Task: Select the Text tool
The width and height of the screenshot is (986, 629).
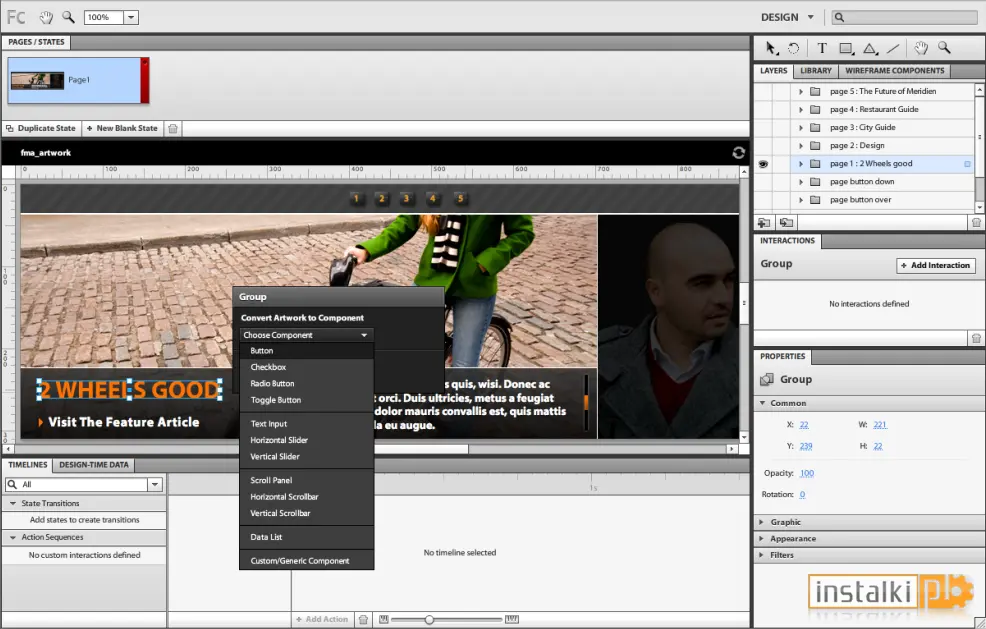Action: tap(822, 48)
